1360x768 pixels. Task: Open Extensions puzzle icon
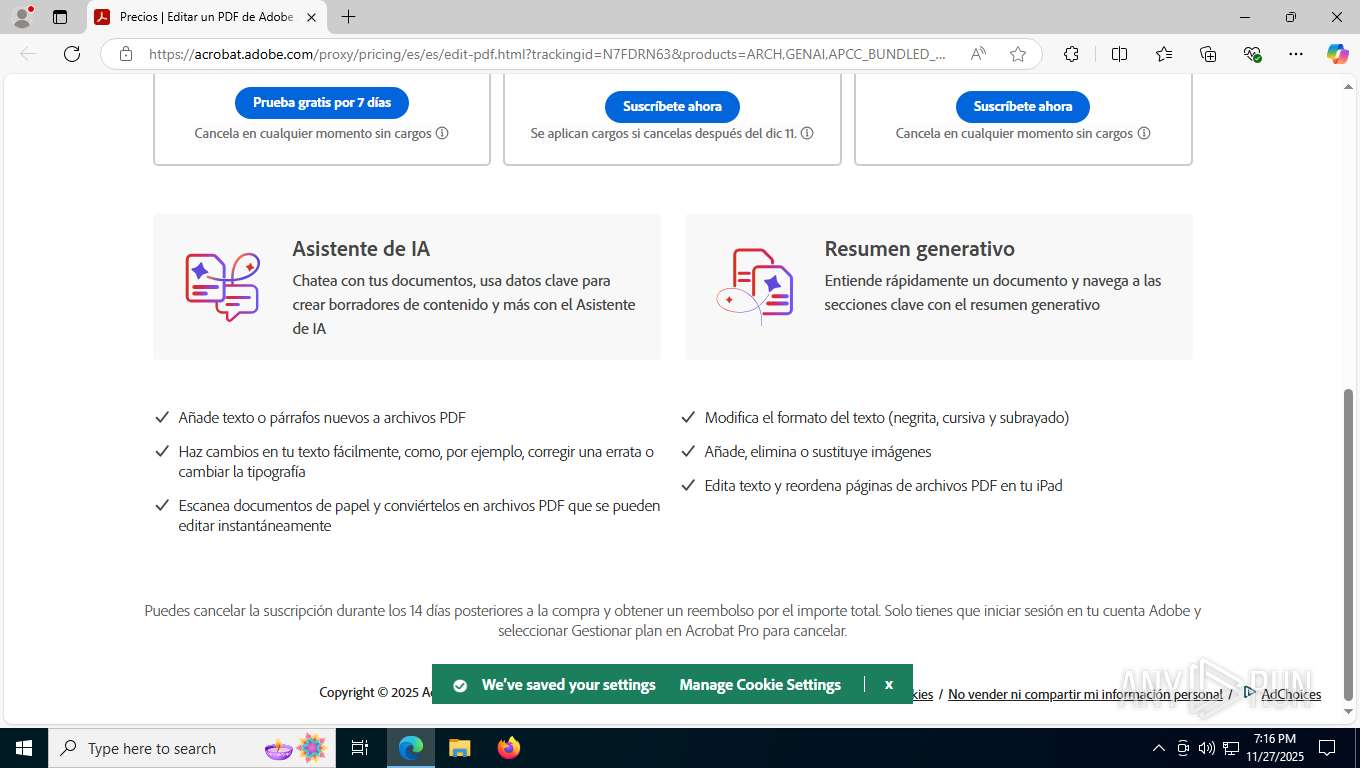pos(1071,54)
